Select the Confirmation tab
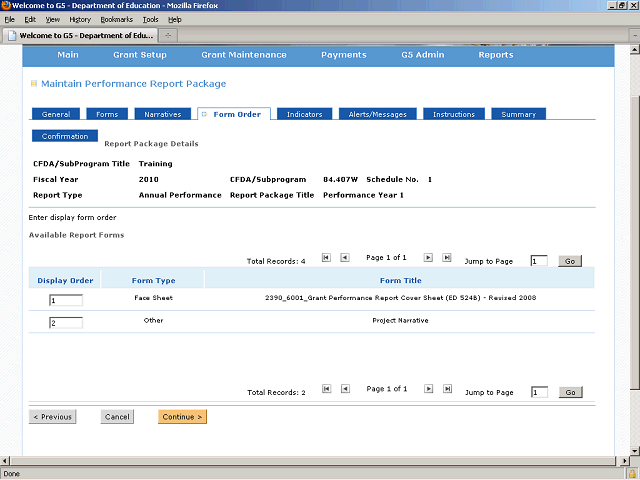Viewport: 640px width, 480px height. pyautogui.click(x=65, y=136)
